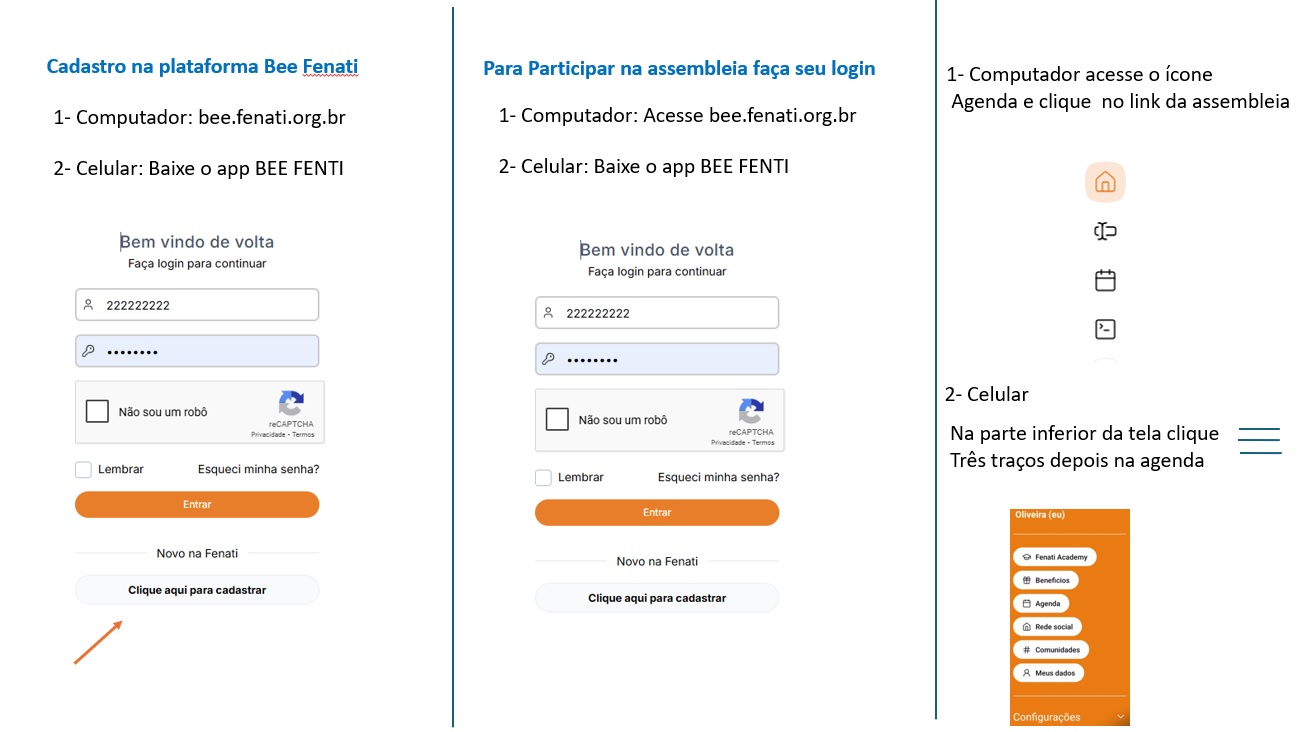Expand the Configurações chevron in mobile menu
Viewport: 1306px width, 732px height.
(x=1120, y=716)
